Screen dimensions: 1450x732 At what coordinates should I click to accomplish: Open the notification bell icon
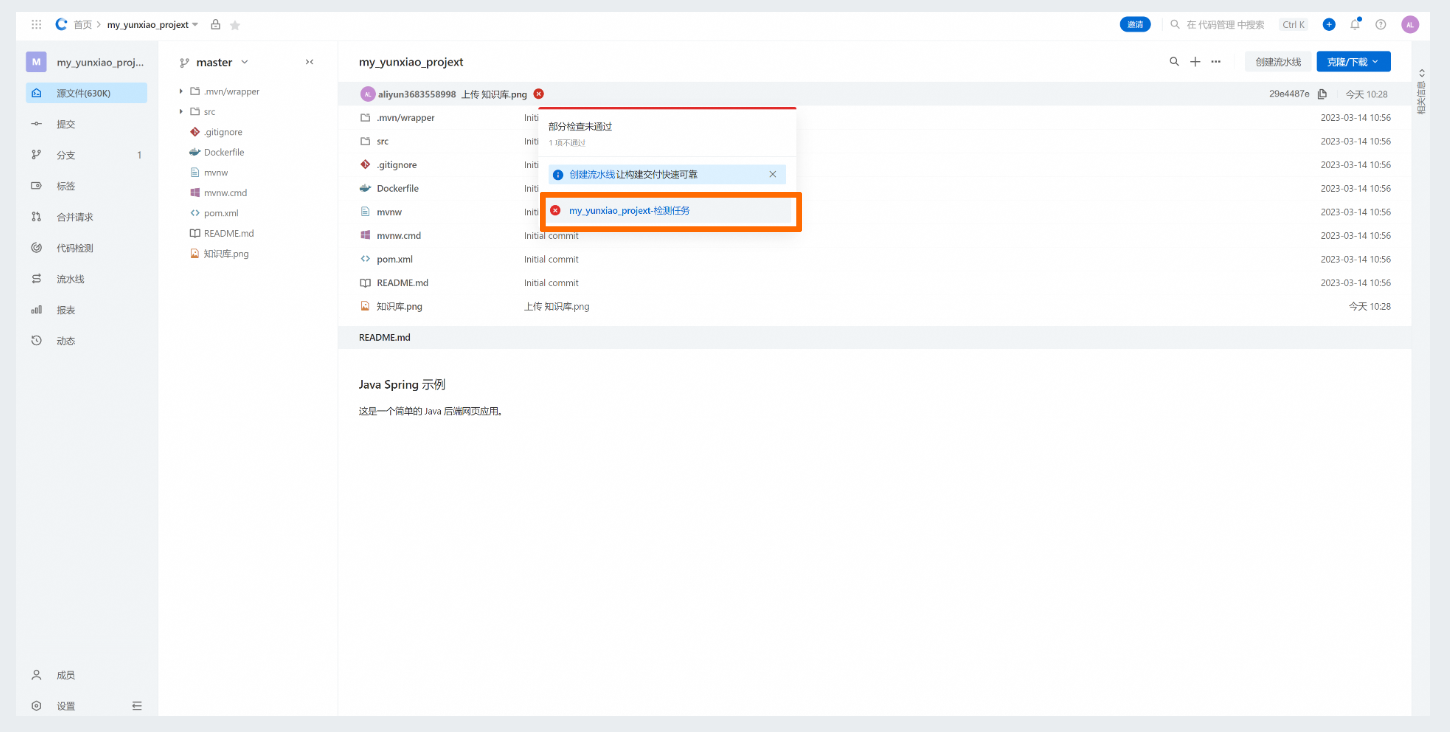tap(1355, 24)
